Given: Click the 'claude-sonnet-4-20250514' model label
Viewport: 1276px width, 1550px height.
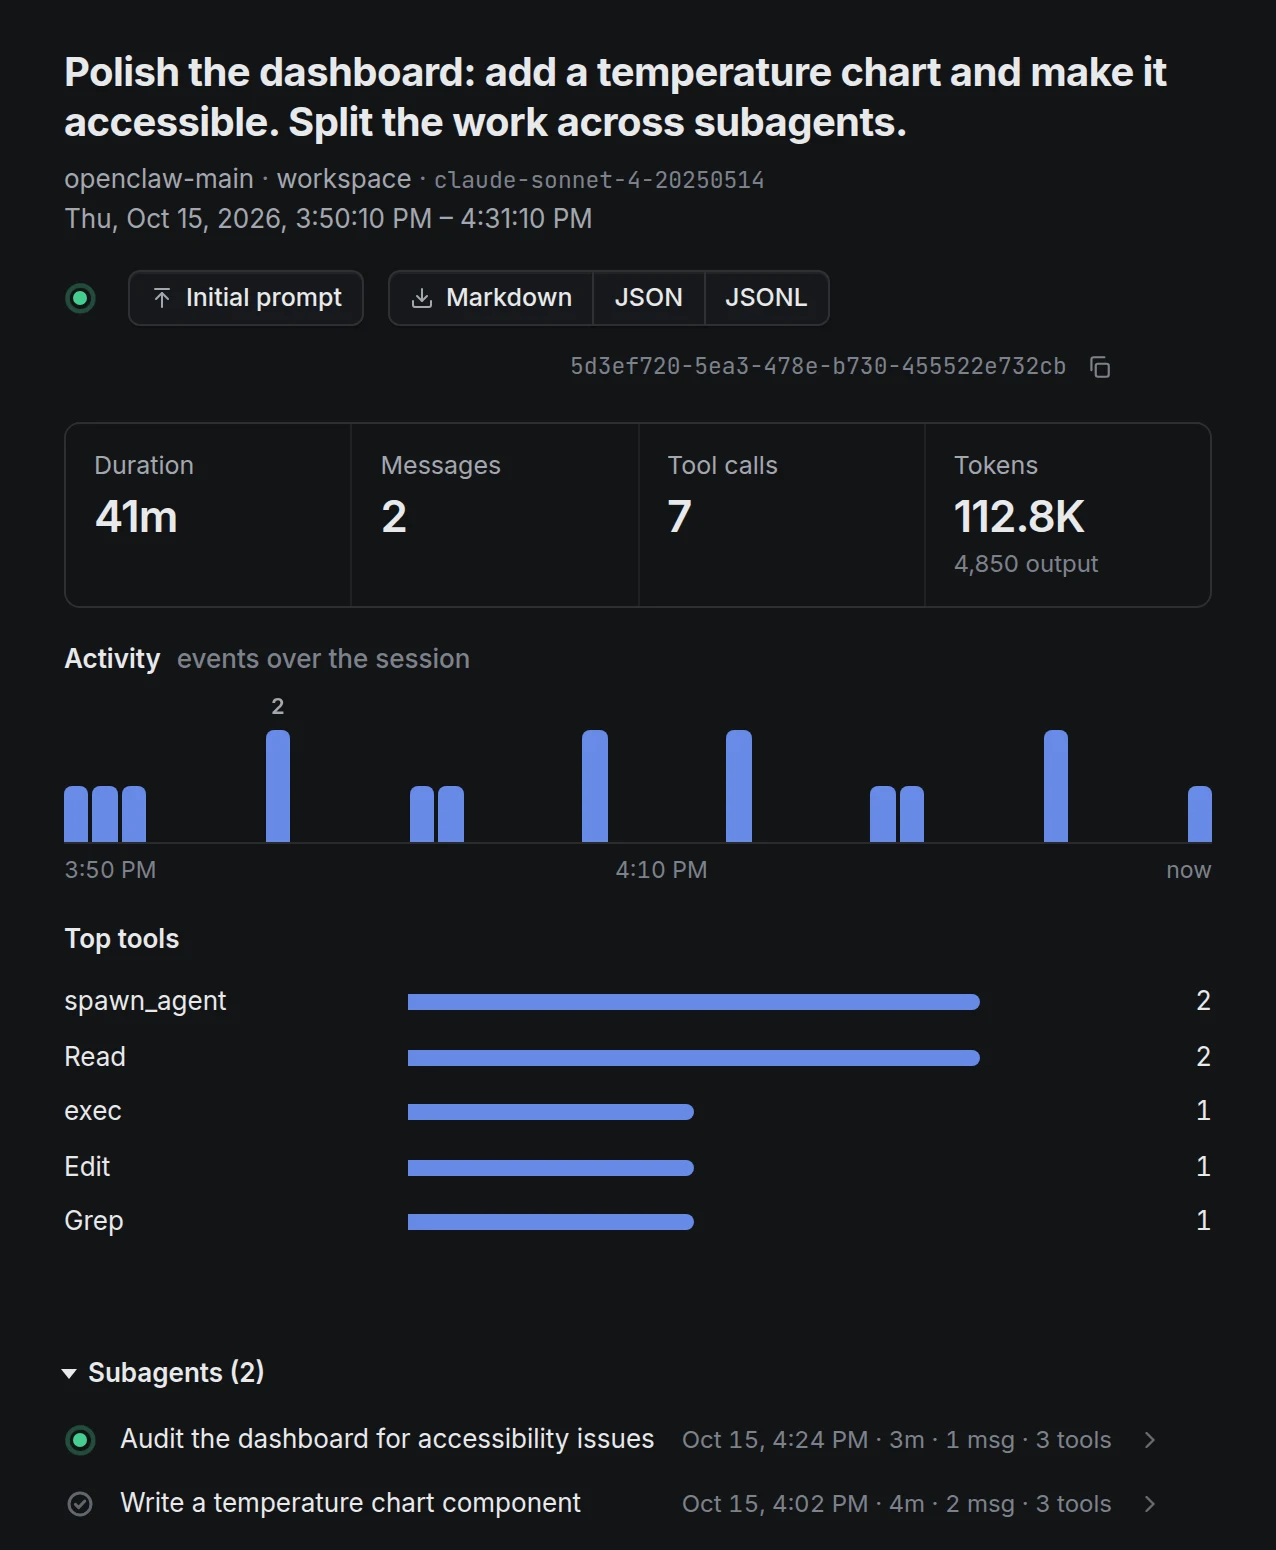Looking at the screenshot, I should [x=599, y=180].
